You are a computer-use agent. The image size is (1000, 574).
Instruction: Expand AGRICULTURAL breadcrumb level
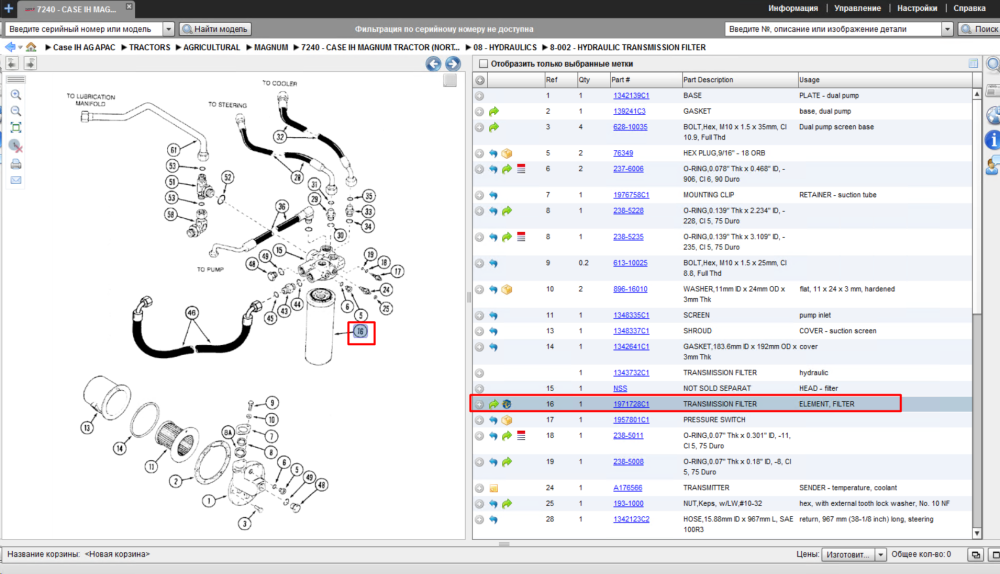tap(179, 47)
